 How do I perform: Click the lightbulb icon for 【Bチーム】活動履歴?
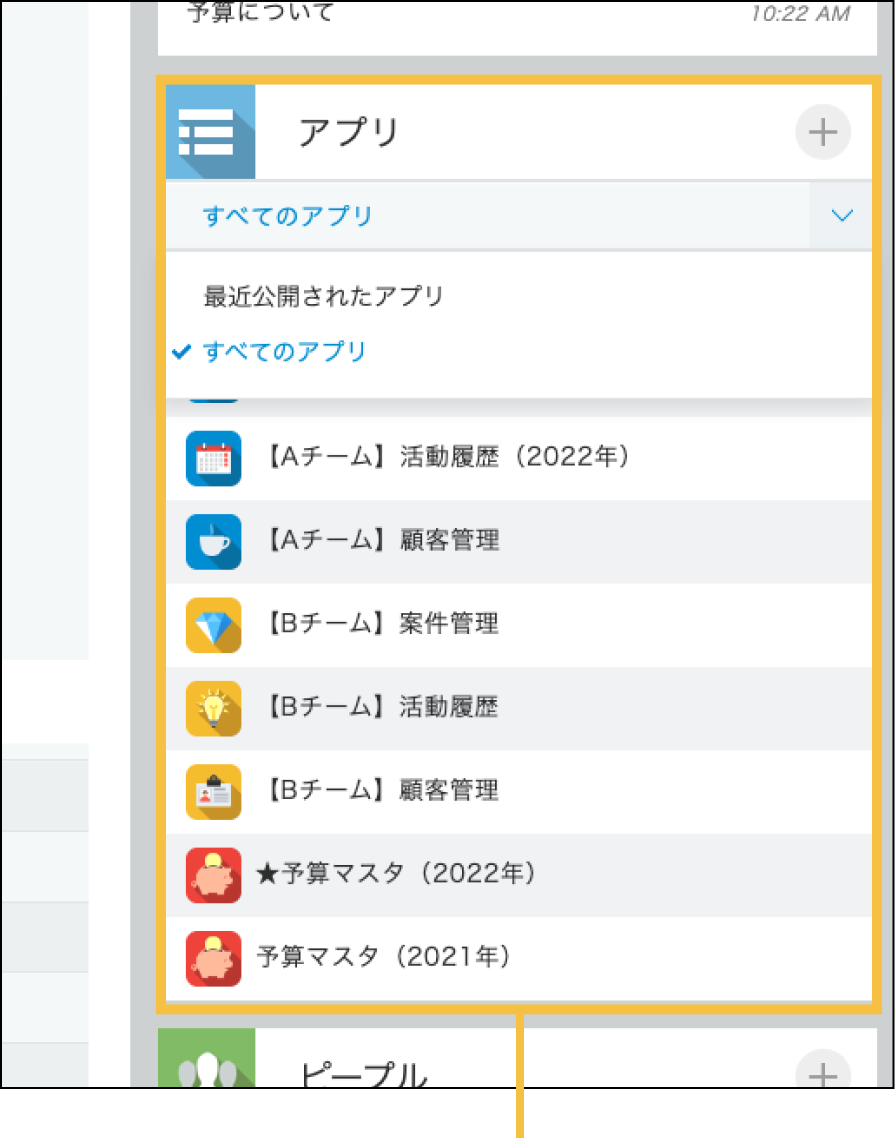[213, 708]
